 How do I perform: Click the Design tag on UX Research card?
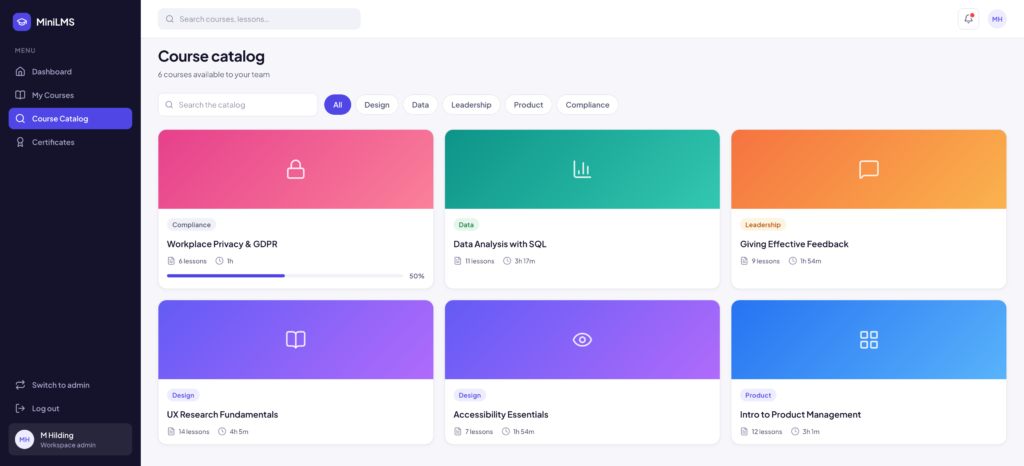tap(184, 395)
